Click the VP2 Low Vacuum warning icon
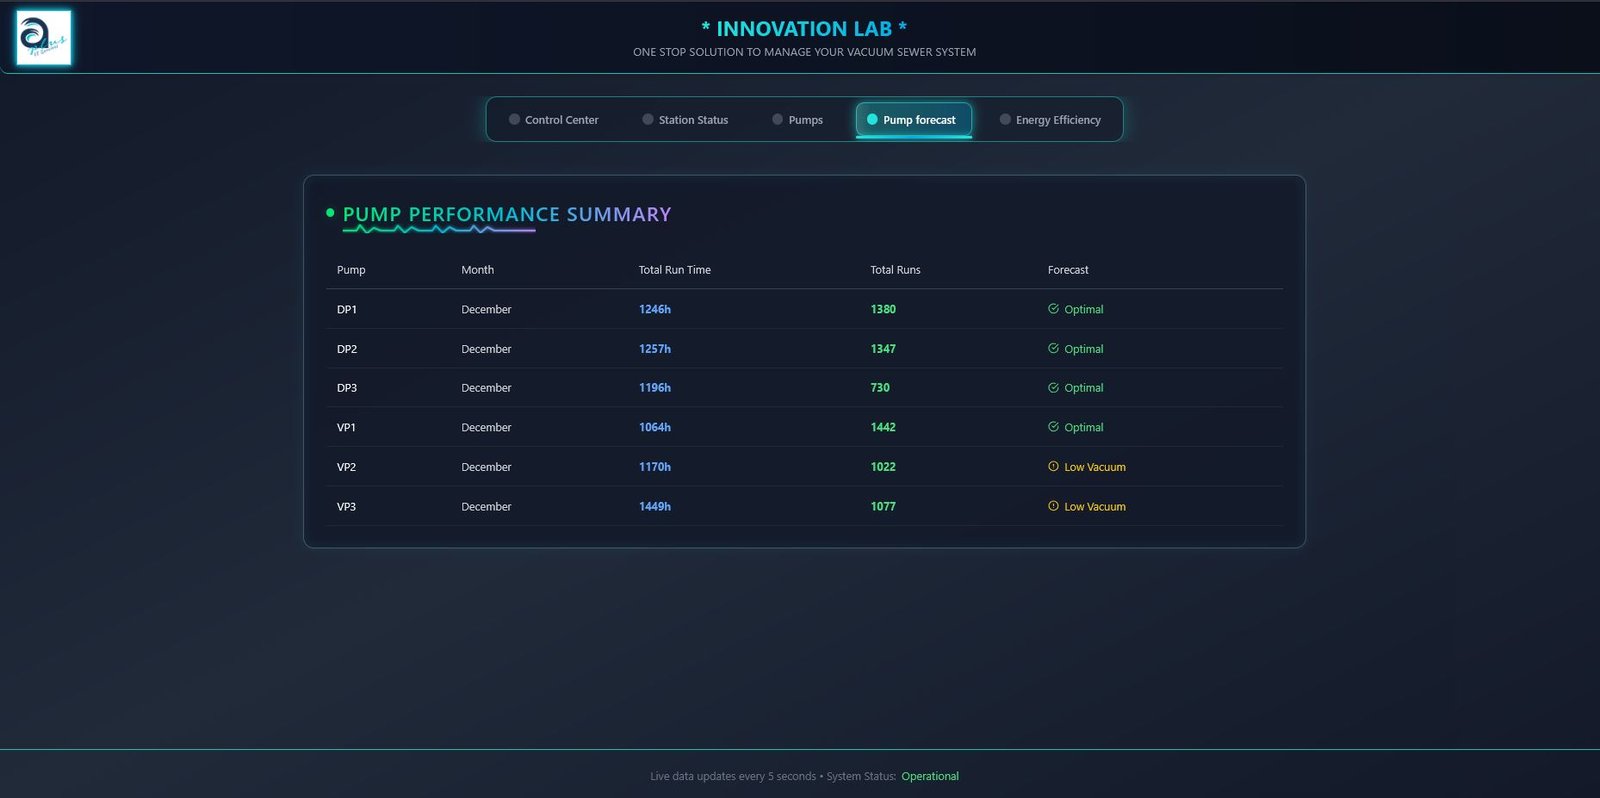The image size is (1600, 798). pos(1053,466)
